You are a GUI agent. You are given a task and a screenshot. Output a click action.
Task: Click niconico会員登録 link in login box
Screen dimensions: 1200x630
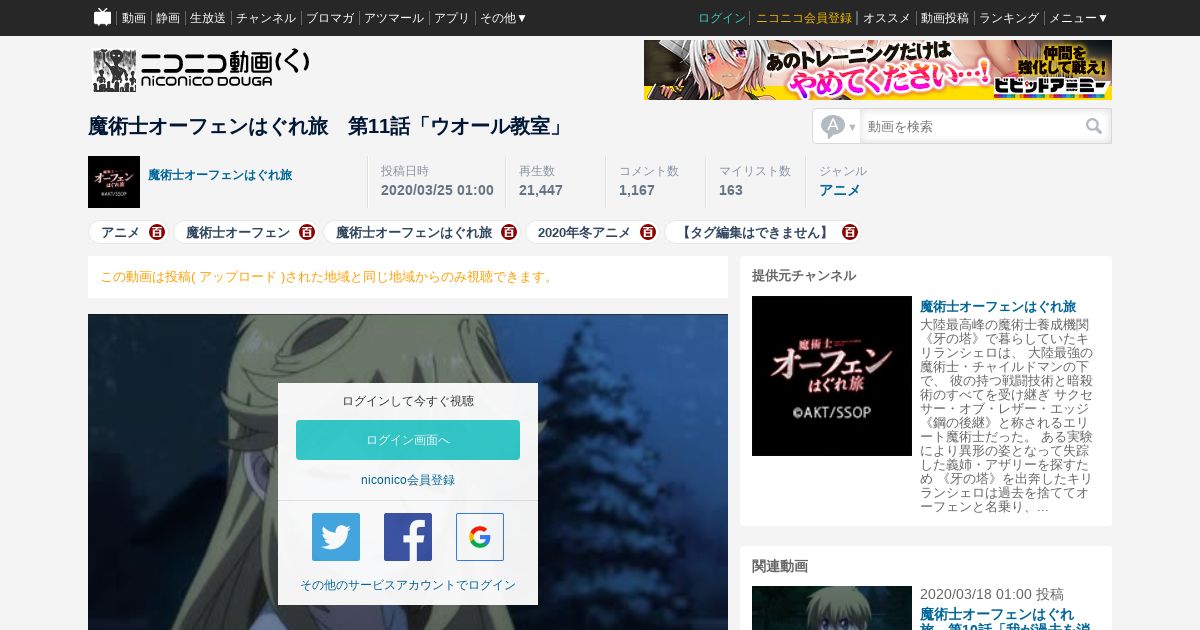point(408,480)
